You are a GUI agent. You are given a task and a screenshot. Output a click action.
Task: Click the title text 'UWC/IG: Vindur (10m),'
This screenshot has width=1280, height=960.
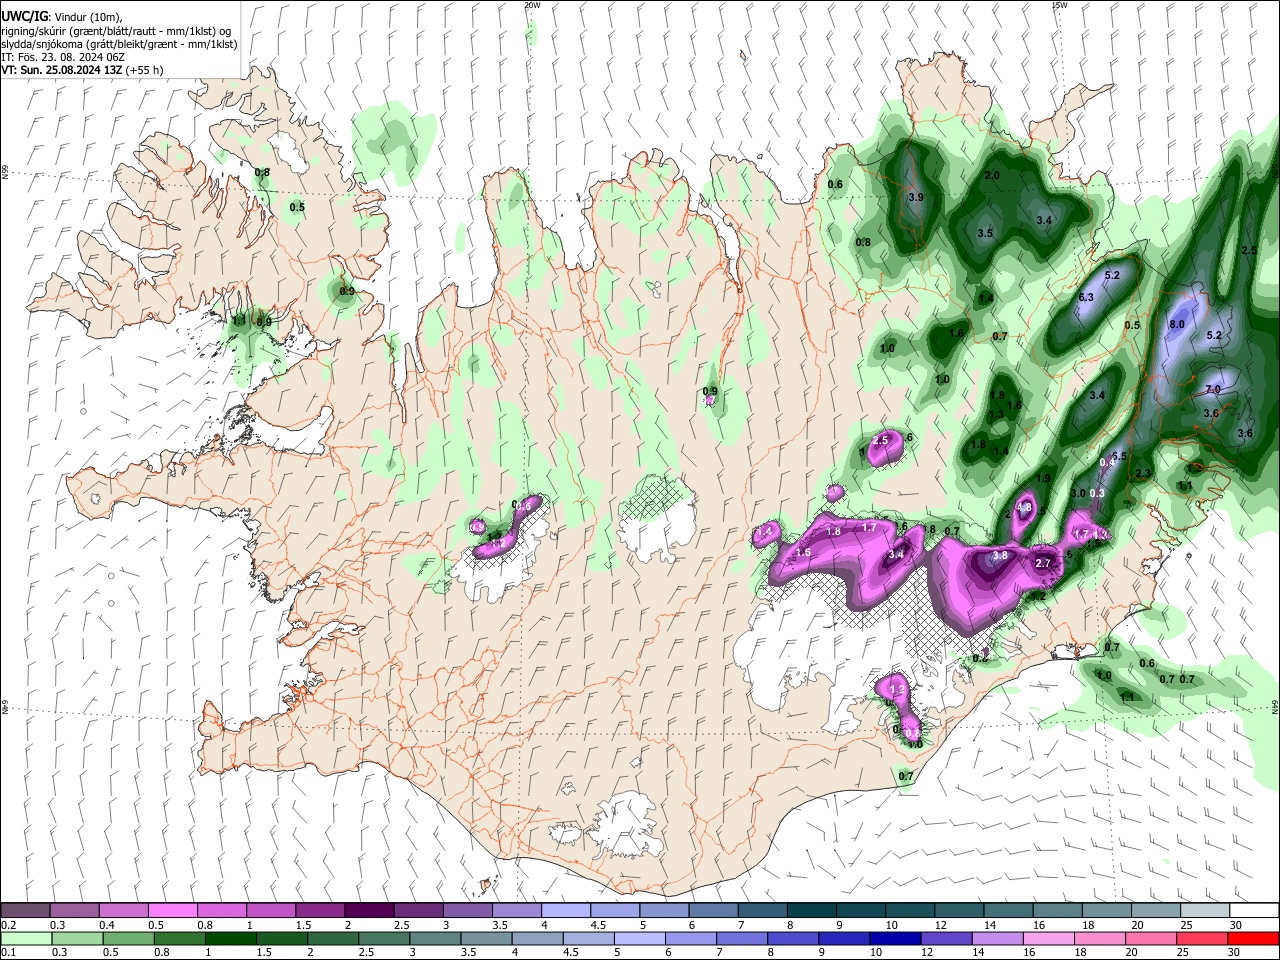click(x=62, y=16)
